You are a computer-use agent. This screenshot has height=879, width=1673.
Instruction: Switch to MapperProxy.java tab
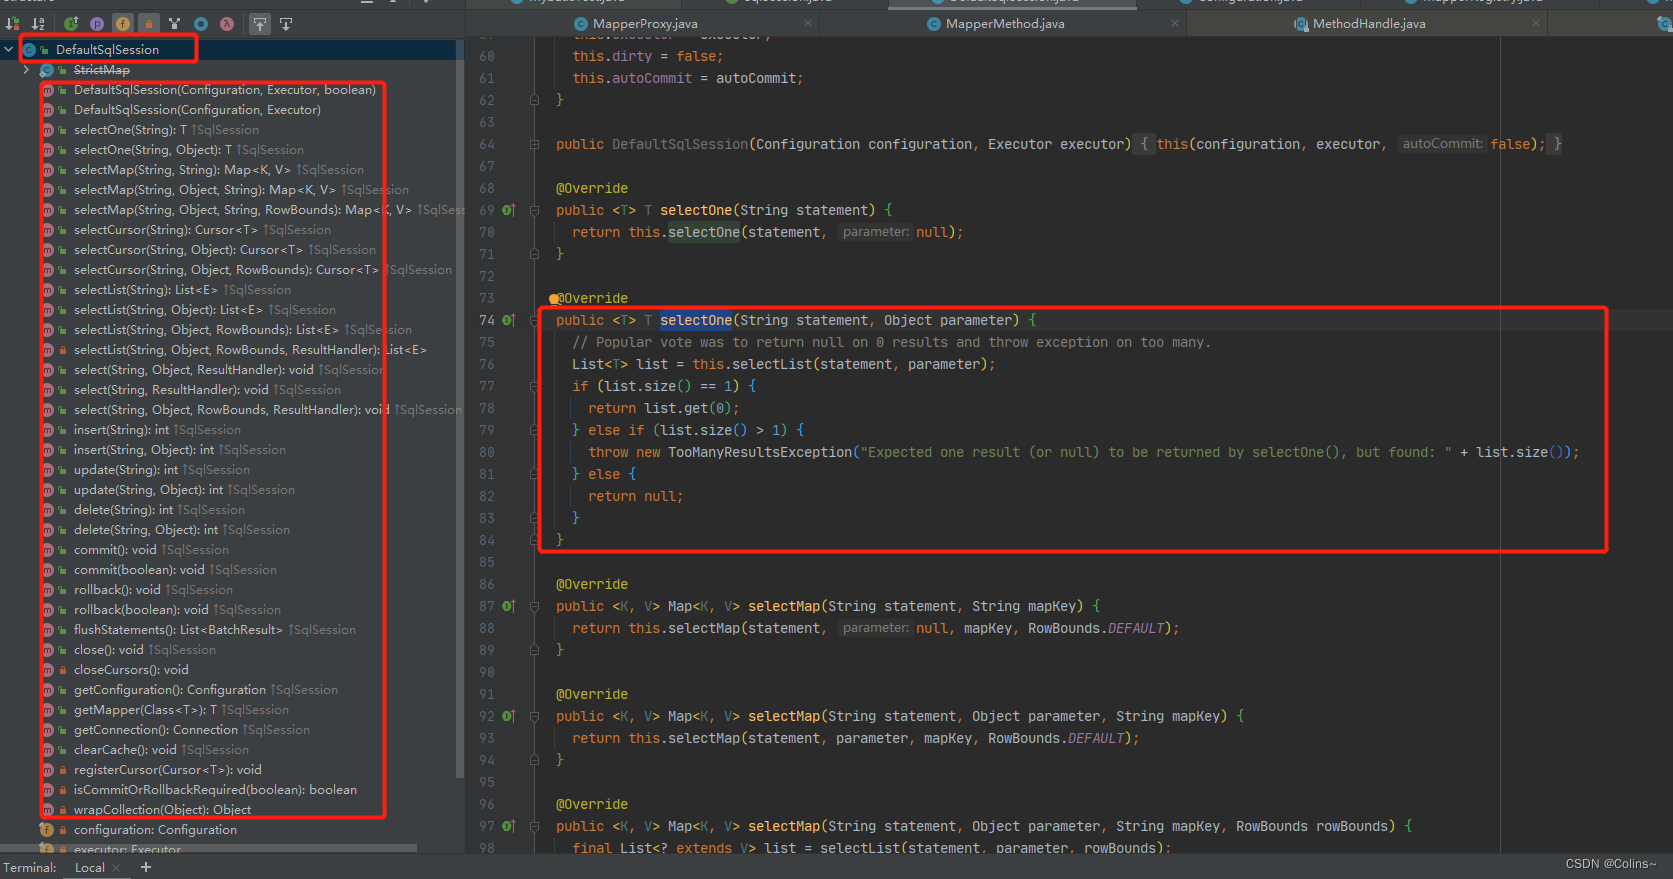645,23
